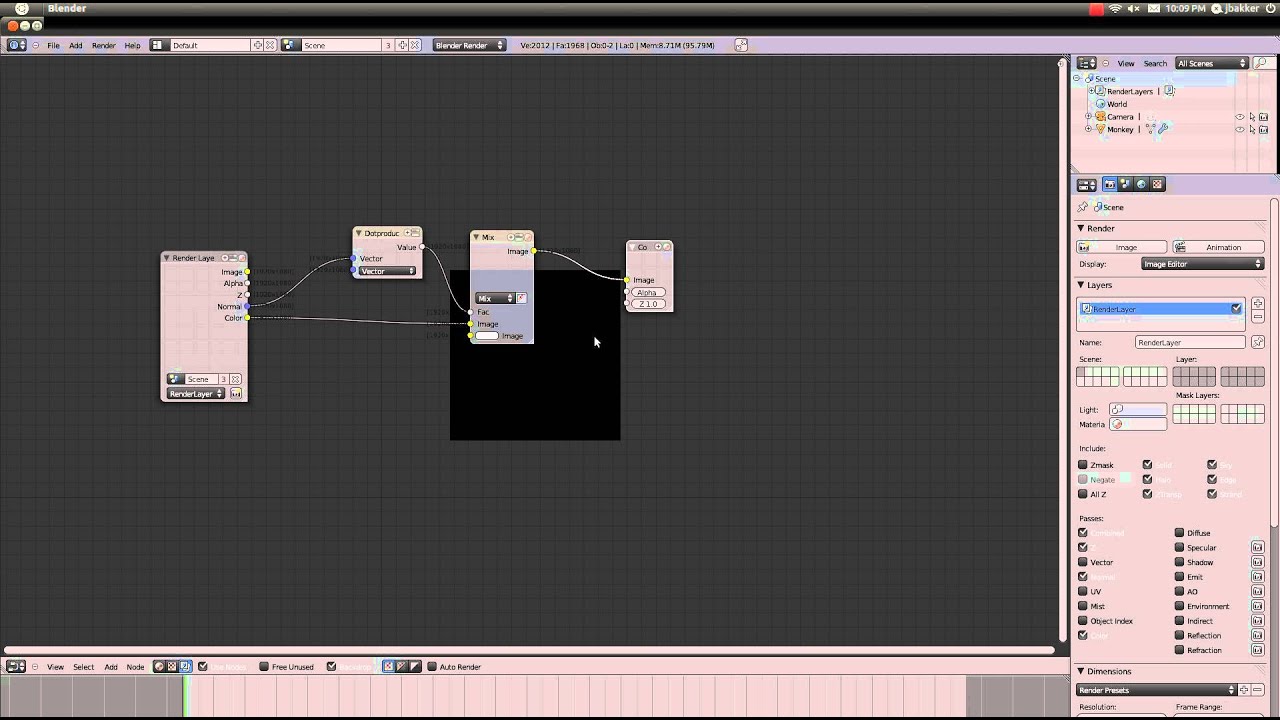1280x720 pixels.
Task: Click the pin icon next to Scene breadcrumb
Action: pos(1083,207)
